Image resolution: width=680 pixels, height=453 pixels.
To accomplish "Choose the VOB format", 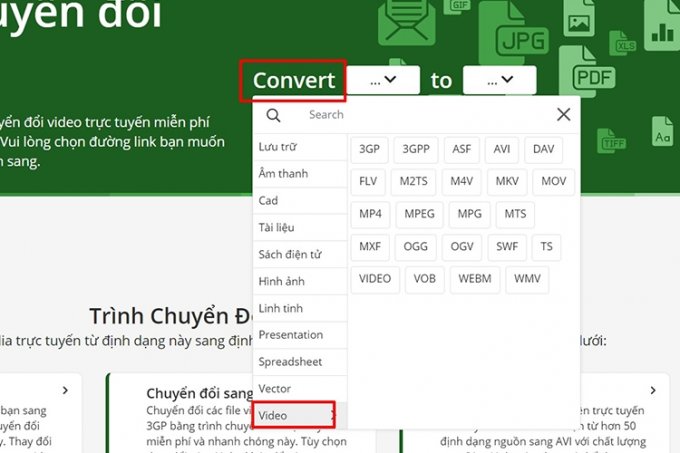I will click(x=425, y=279).
